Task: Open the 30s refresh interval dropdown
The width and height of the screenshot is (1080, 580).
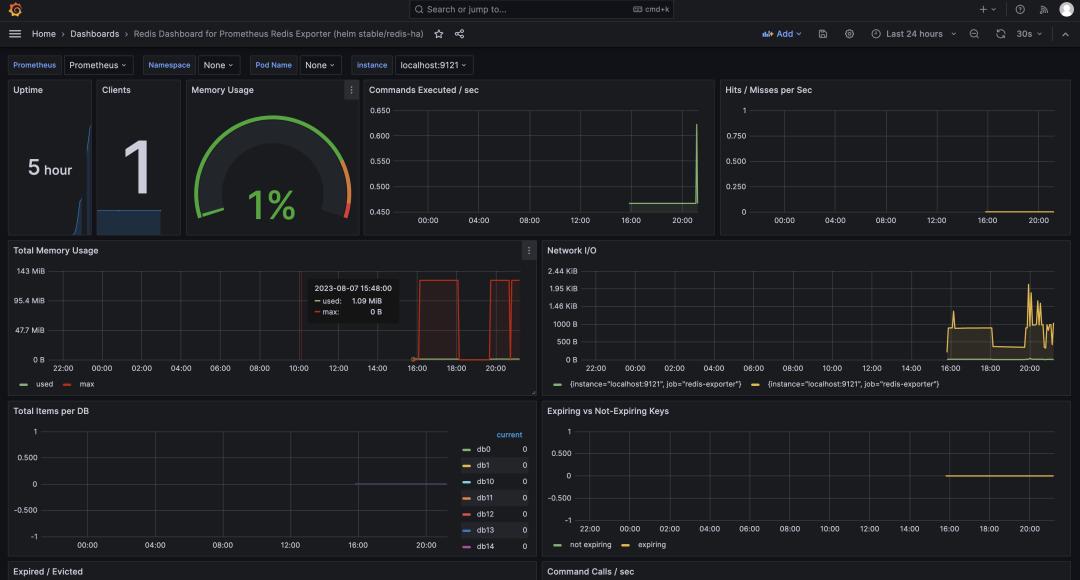Action: click(1029, 34)
